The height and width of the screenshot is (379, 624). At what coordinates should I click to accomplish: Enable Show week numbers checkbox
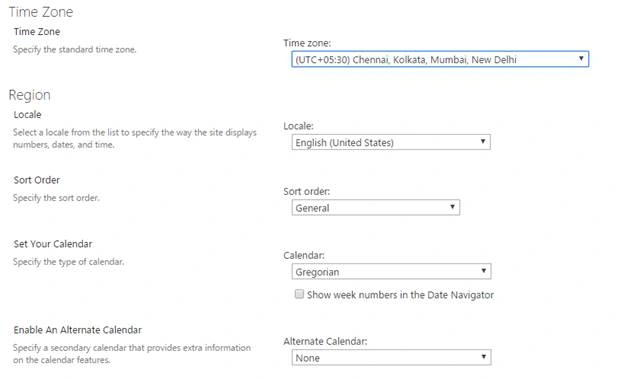(x=299, y=294)
